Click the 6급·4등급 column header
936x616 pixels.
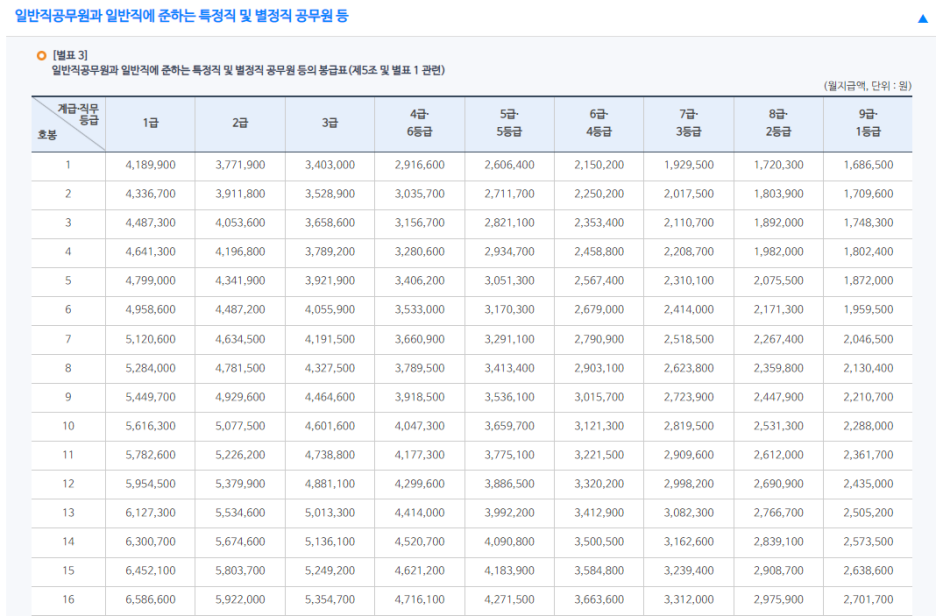click(599, 124)
